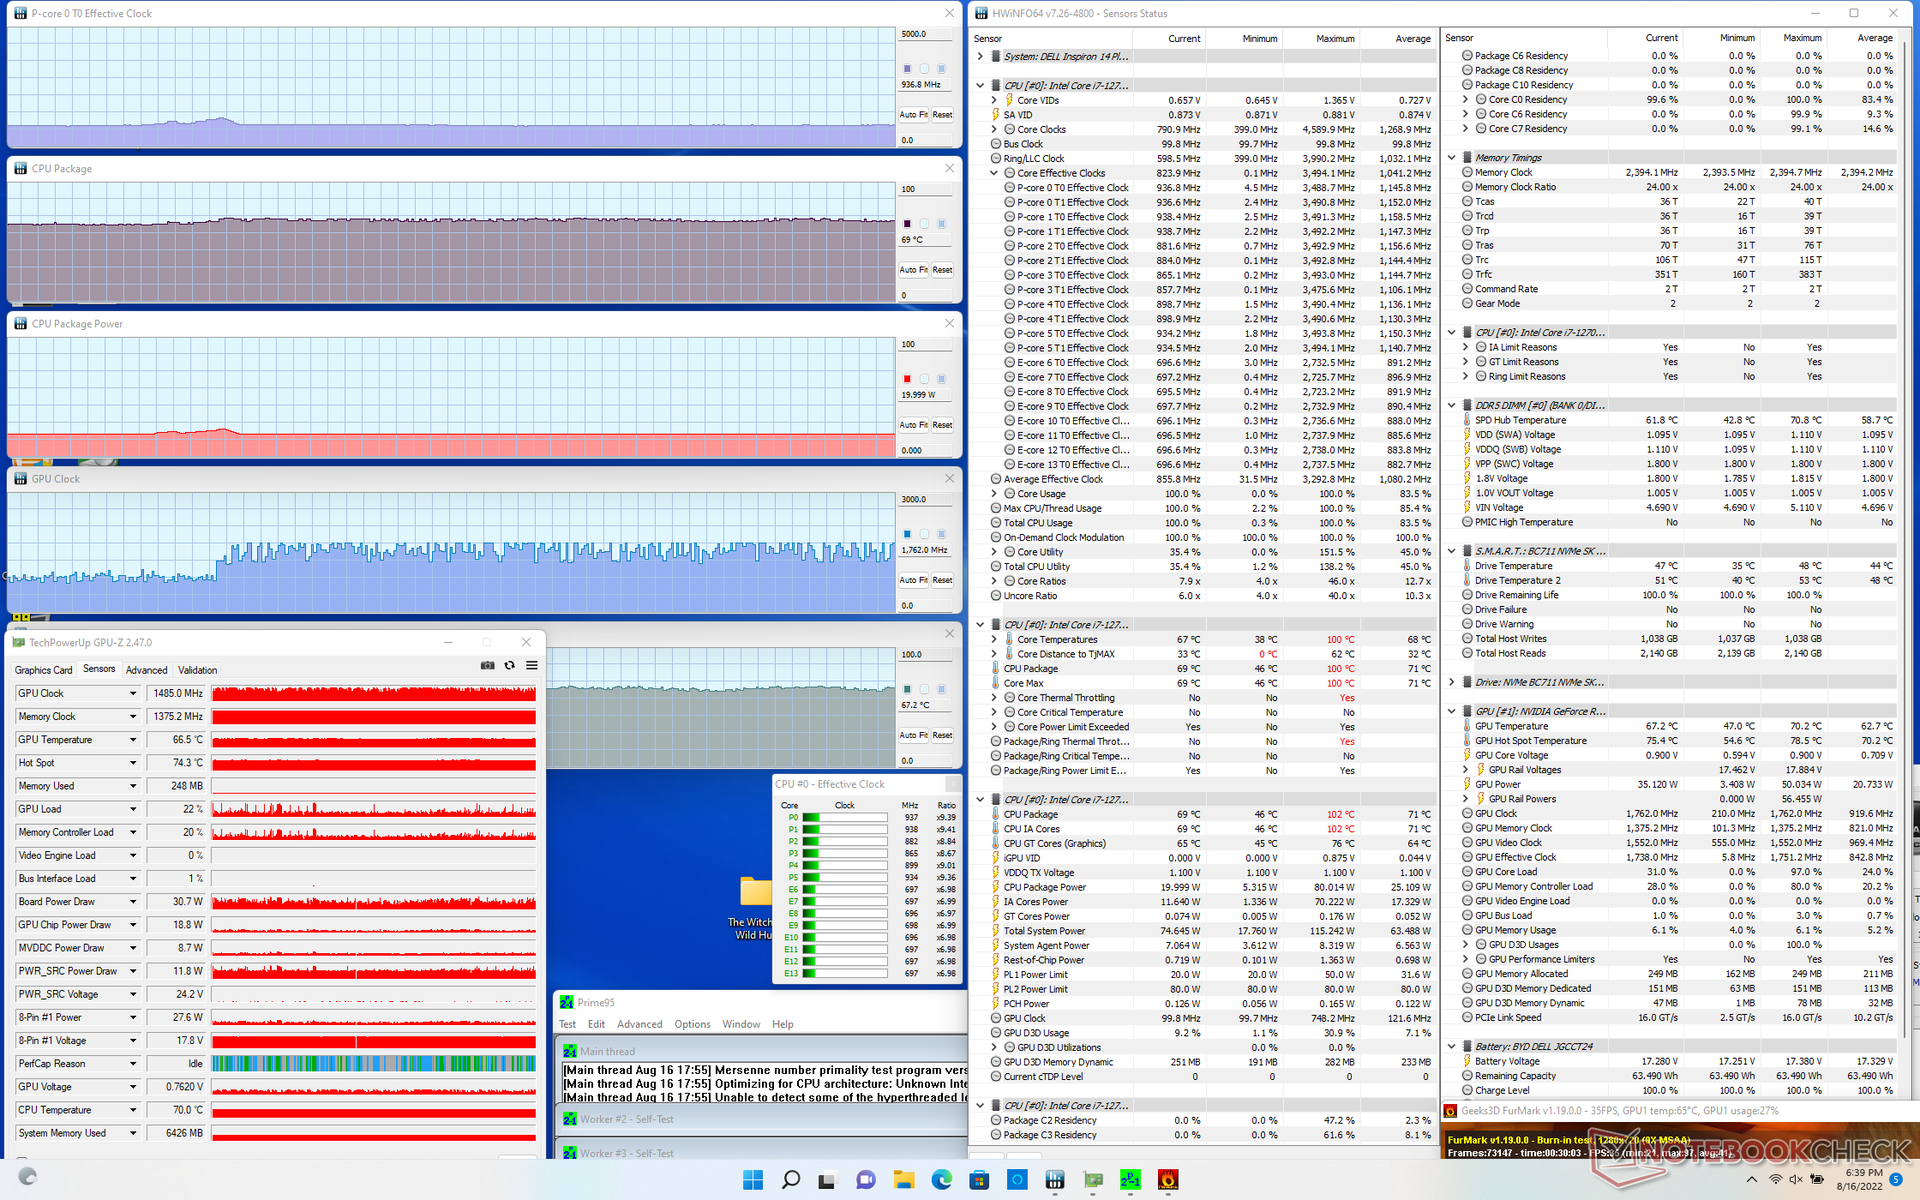Open File Explorer from the taskbar
This screenshot has height=1200, width=1920.
tap(904, 1180)
